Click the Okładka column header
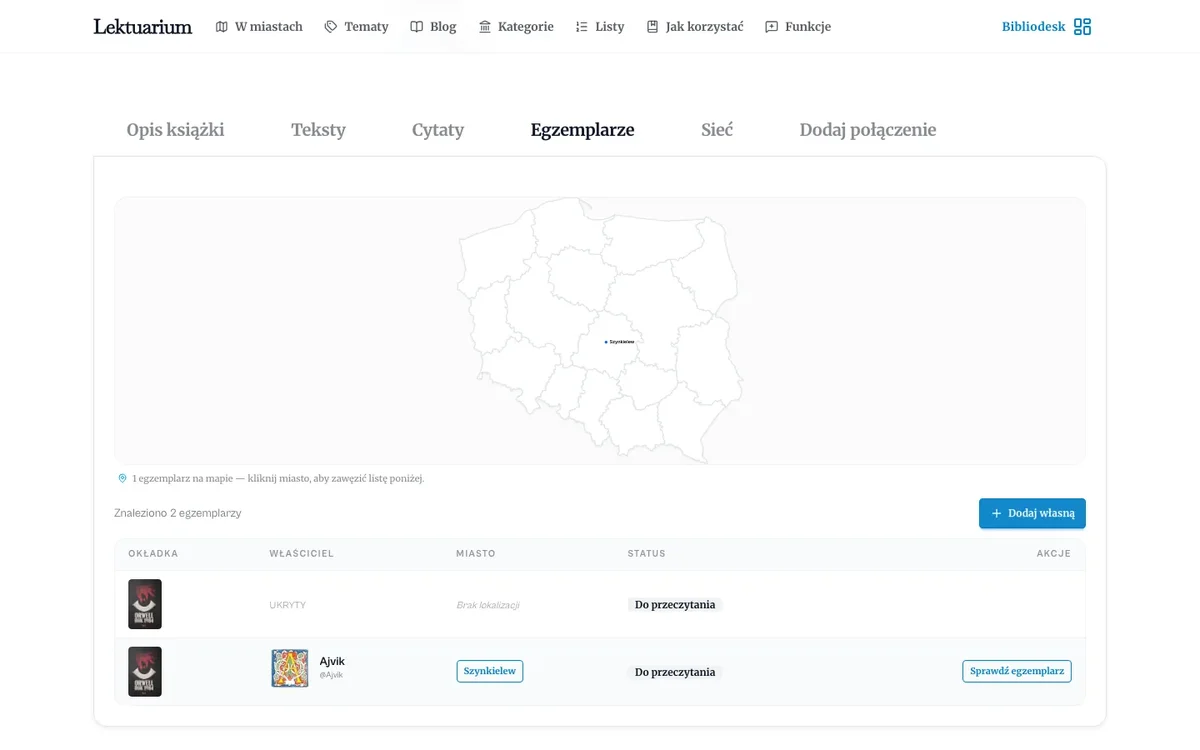This screenshot has height=750, width=1200. click(153, 554)
